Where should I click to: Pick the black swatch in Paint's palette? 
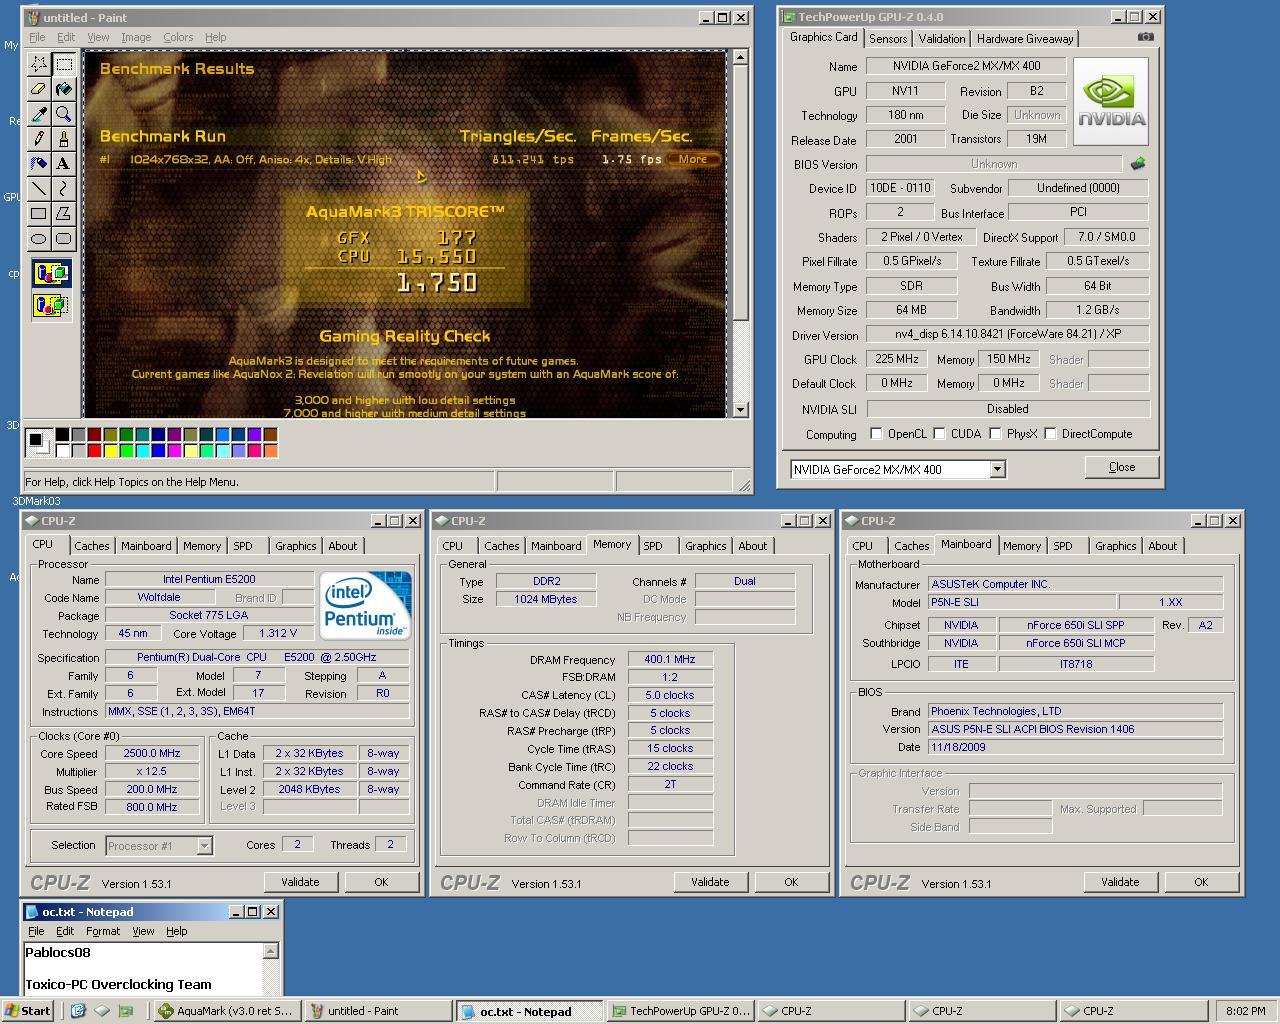click(x=62, y=435)
